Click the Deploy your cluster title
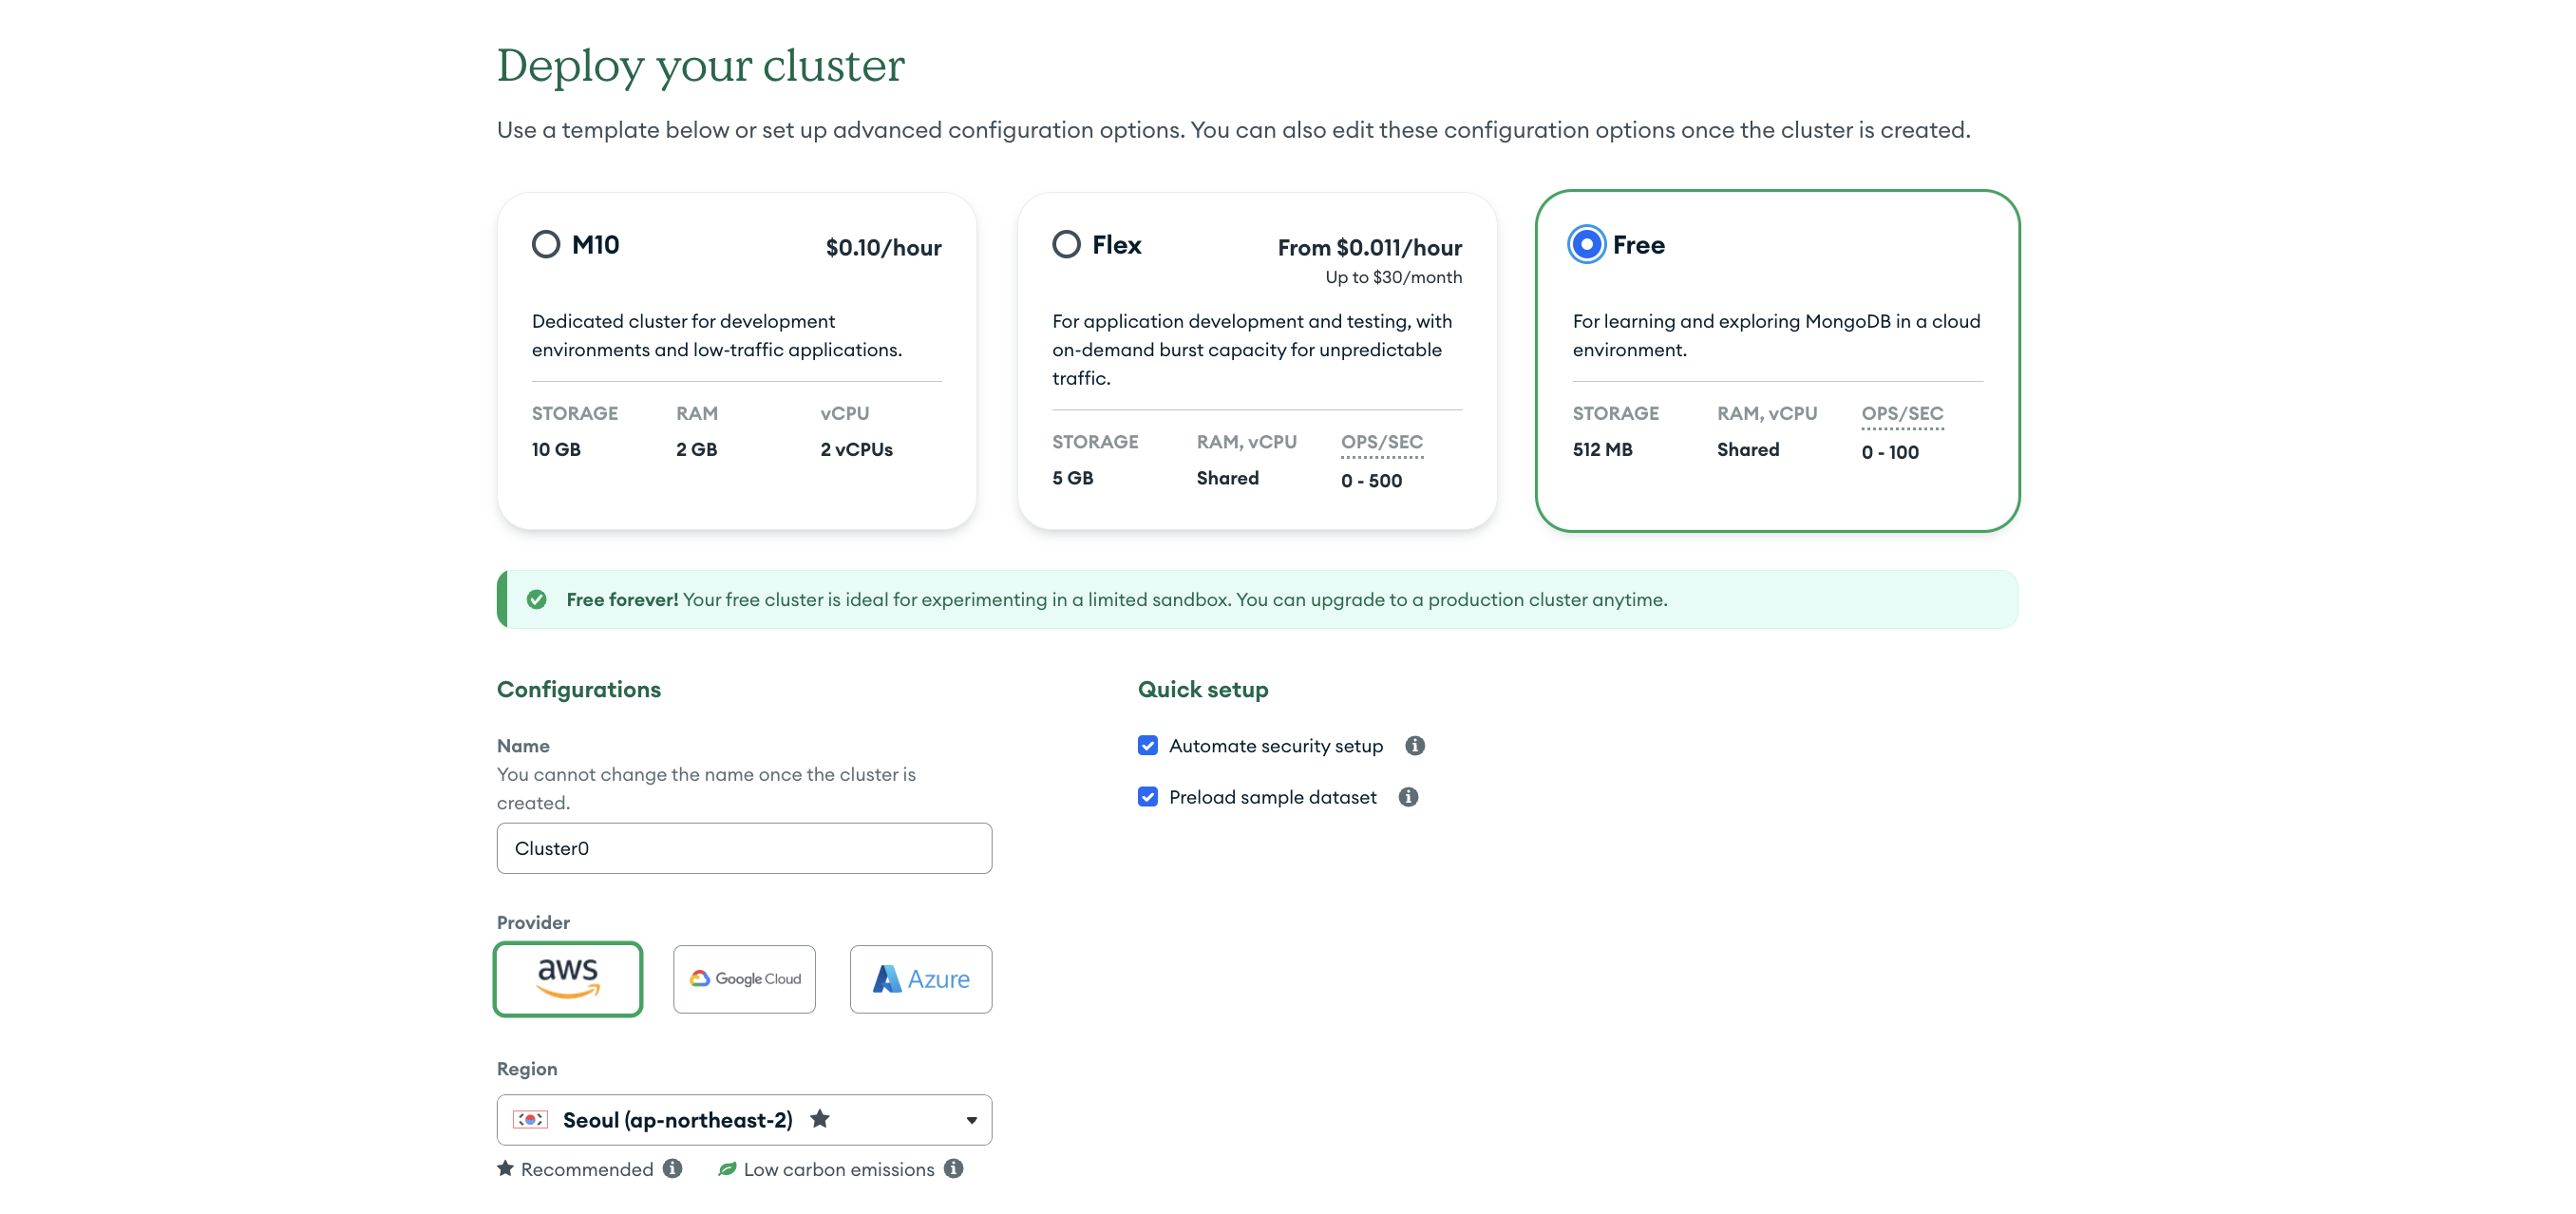The width and height of the screenshot is (2576, 1214). click(x=700, y=66)
